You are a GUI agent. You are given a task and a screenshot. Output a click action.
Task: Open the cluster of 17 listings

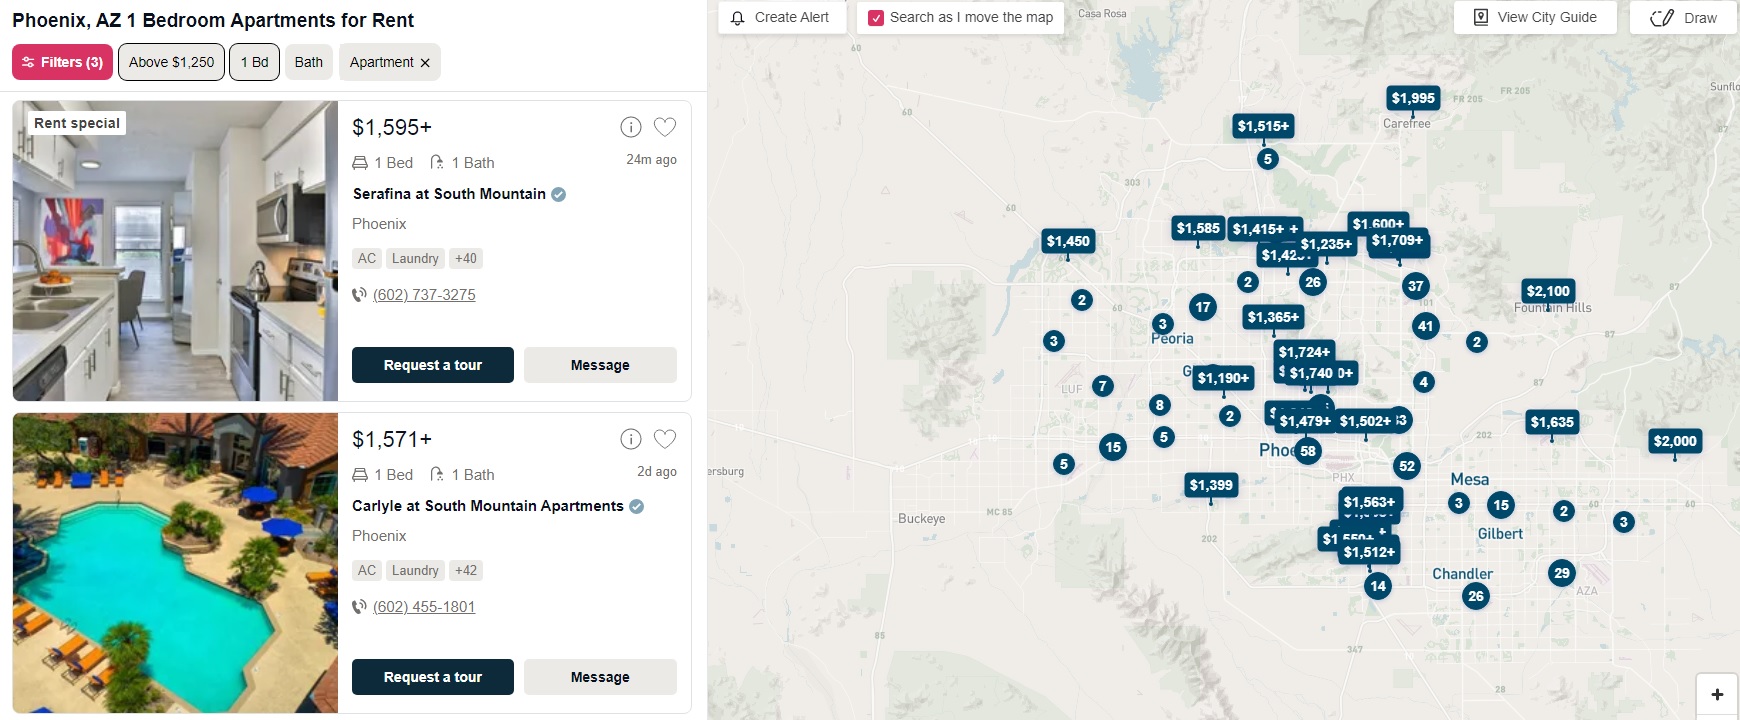(1203, 307)
